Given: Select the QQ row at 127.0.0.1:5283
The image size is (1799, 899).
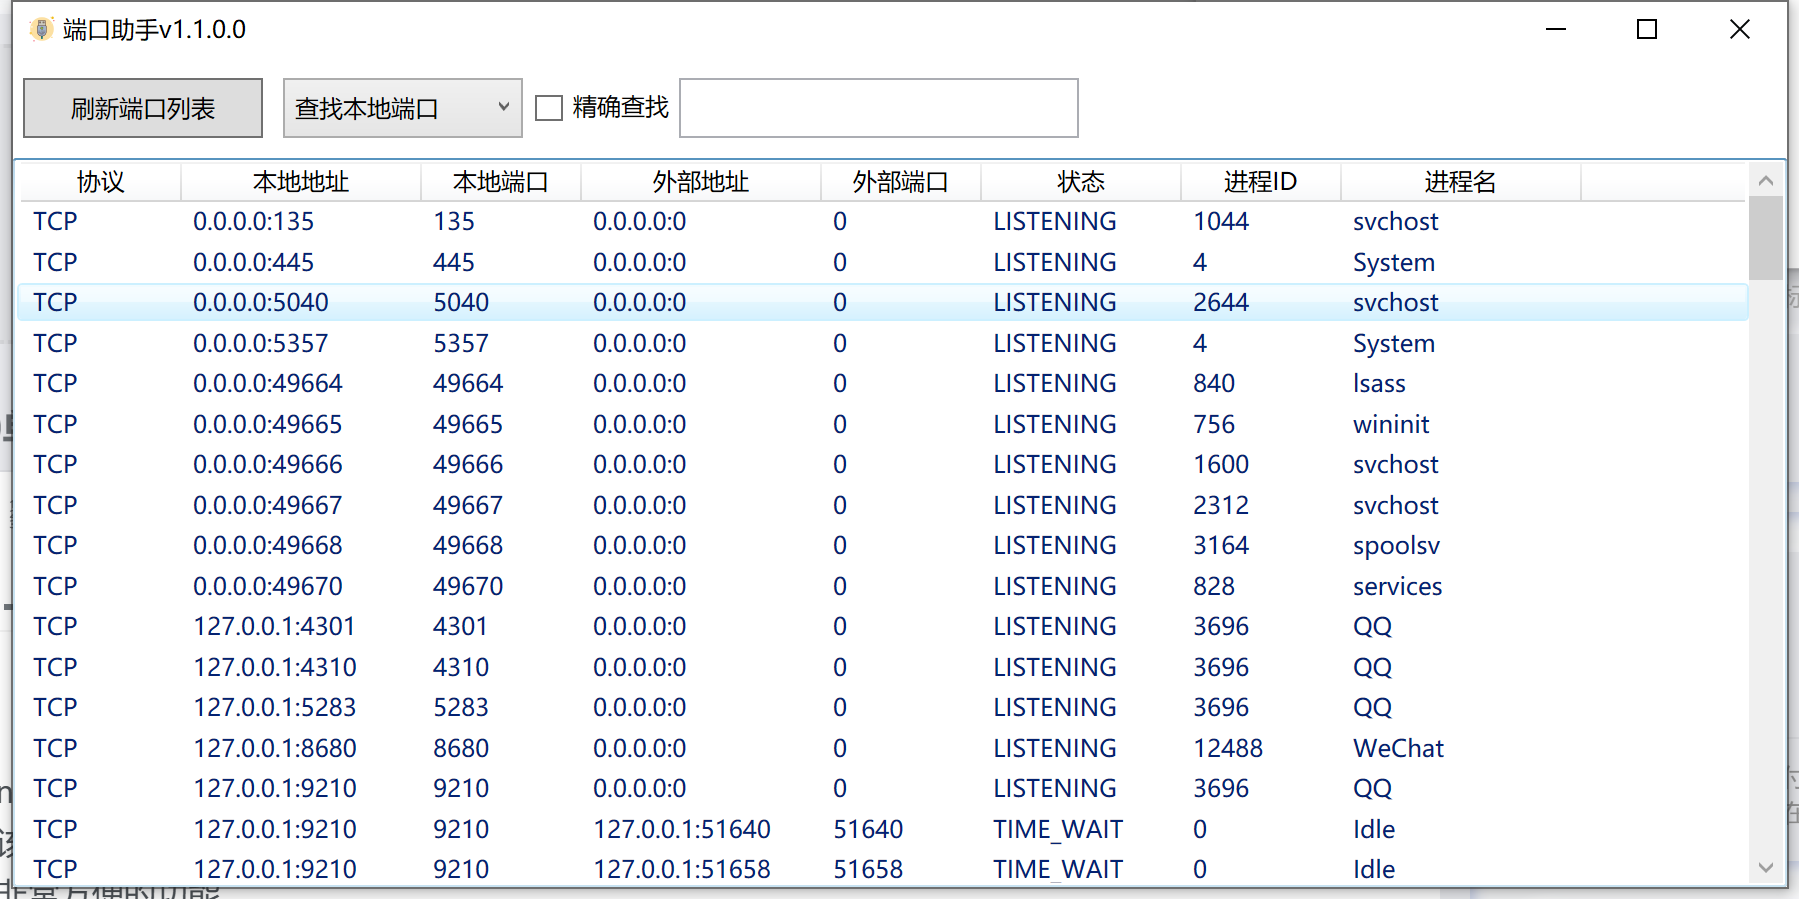Looking at the screenshot, I should [x=883, y=707].
